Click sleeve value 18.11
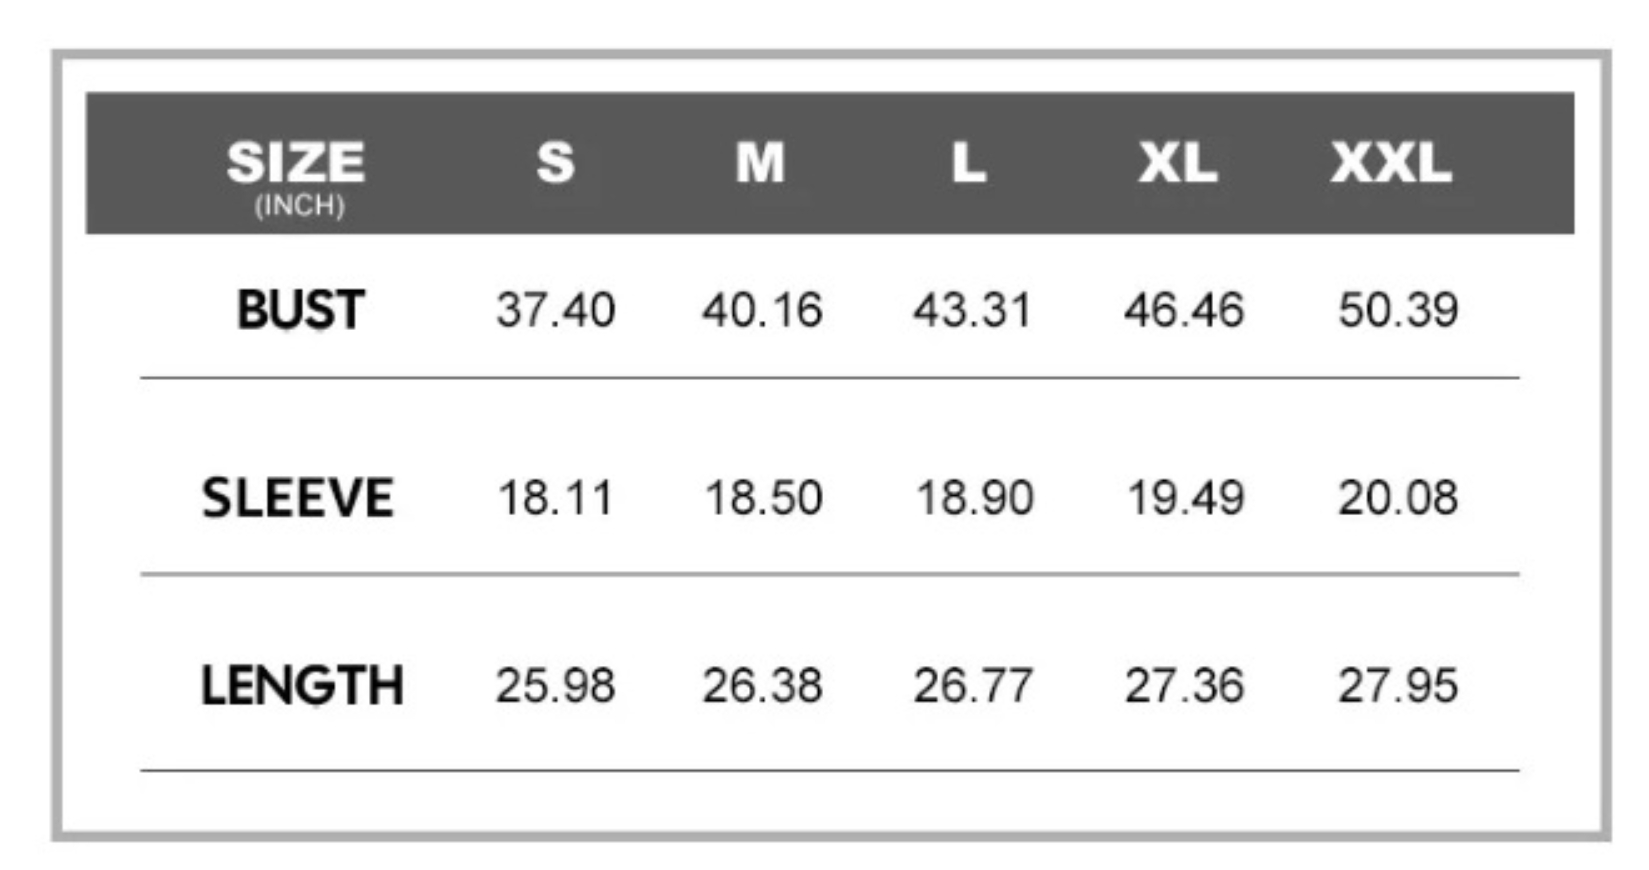Image resolution: width=1649 pixels, height=870 pixels. 555,497
